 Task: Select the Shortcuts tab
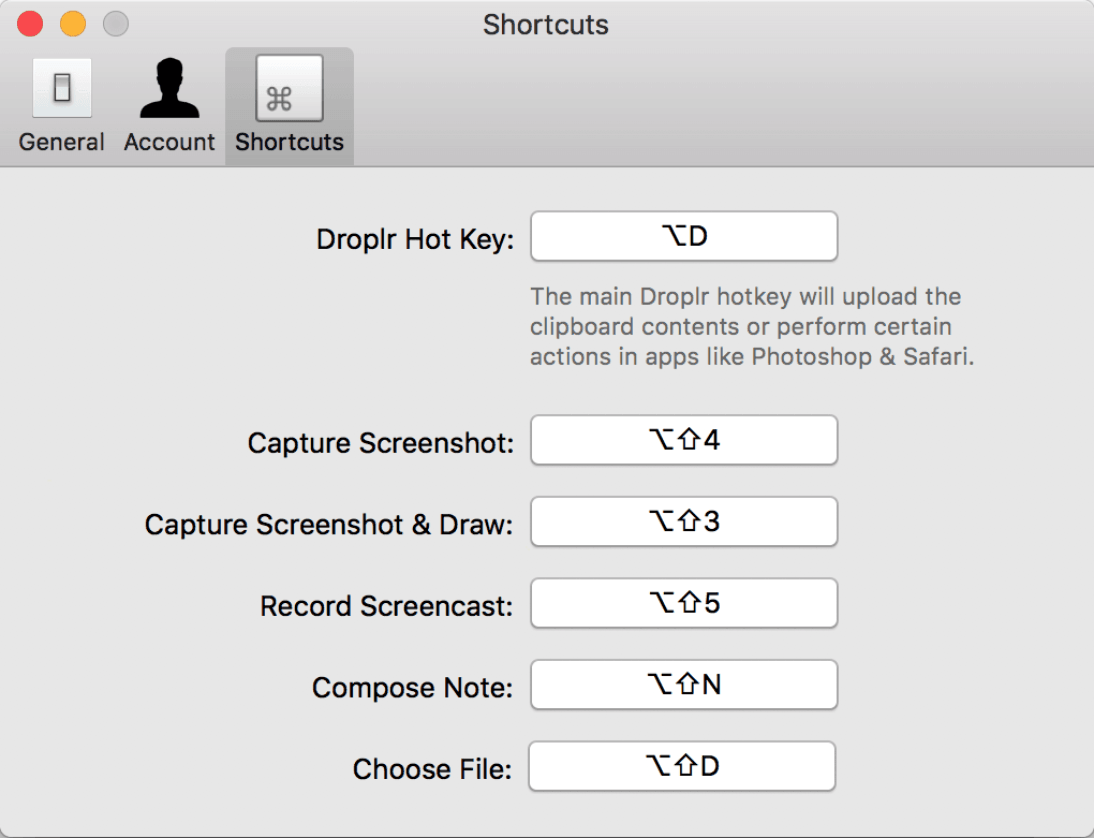click(289, 106)
